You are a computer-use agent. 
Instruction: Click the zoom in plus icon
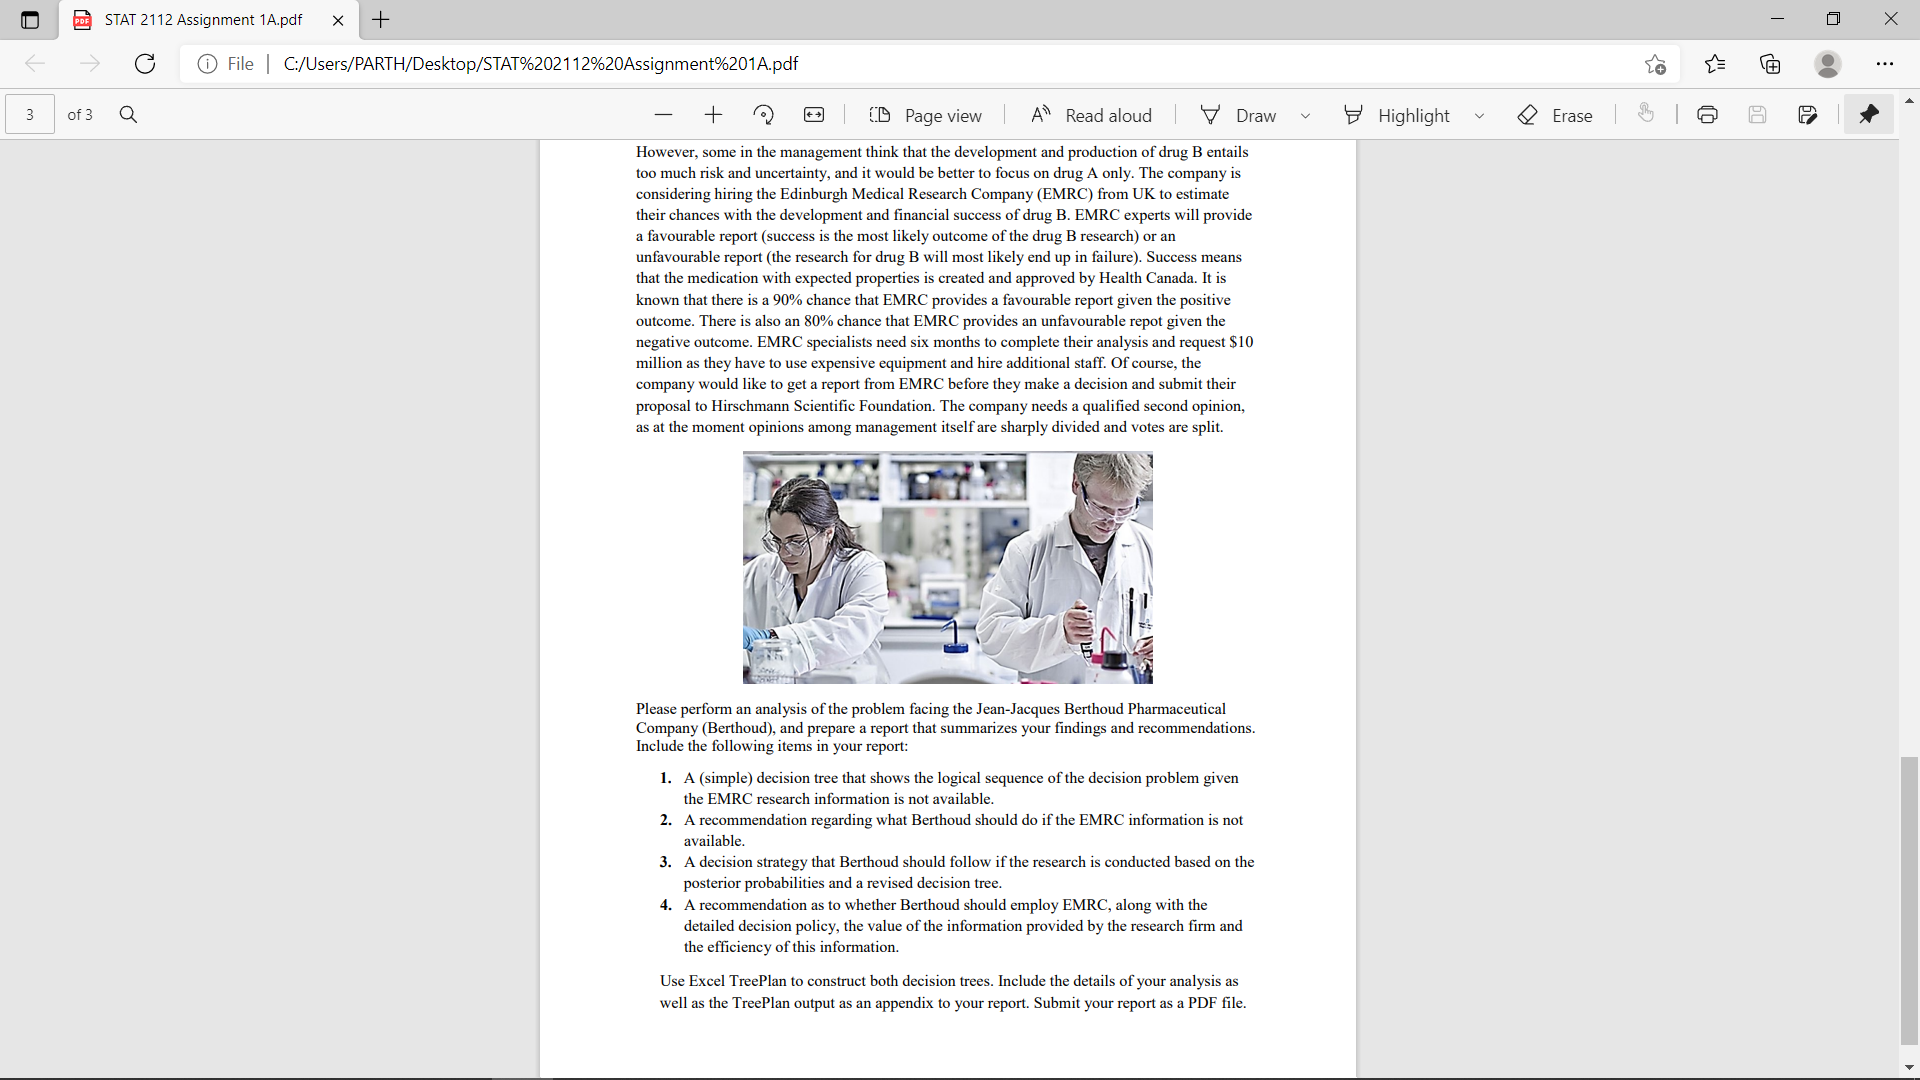713,115
